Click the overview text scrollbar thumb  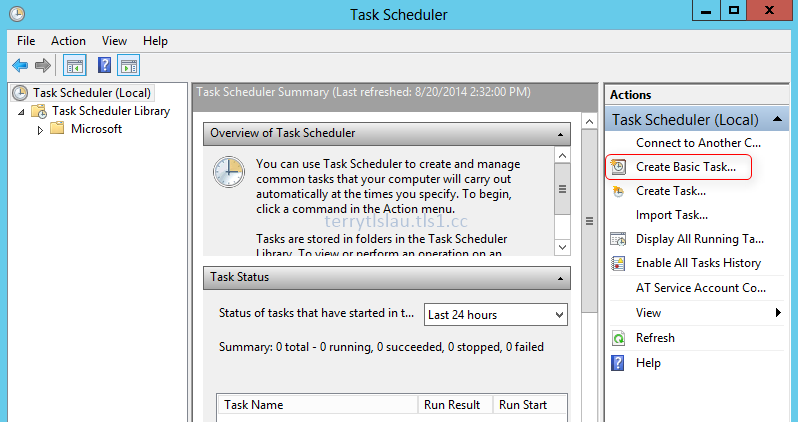(x=562, y=189)
